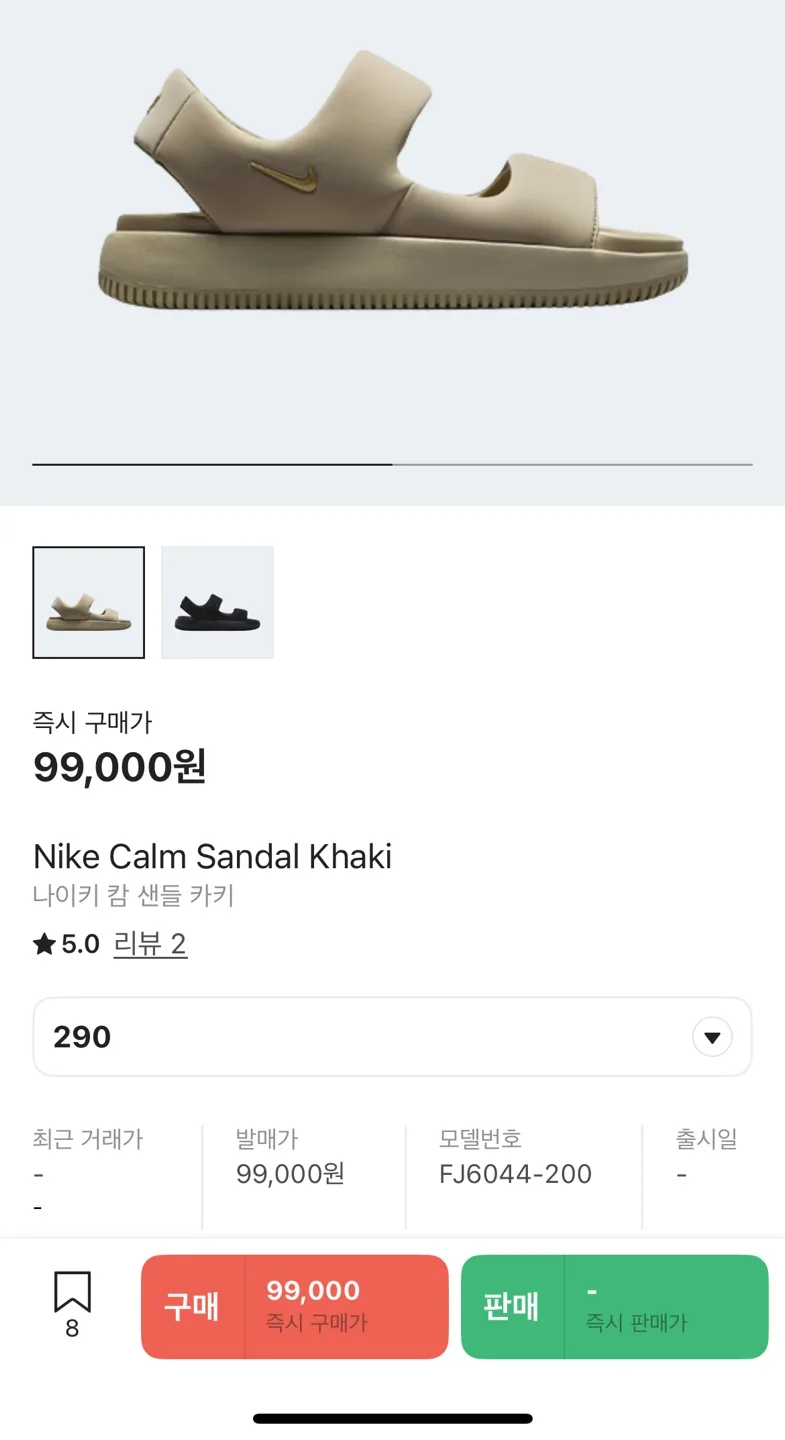
Task: Switch to the black sandal thumbnail
Action: coord(217,602)
